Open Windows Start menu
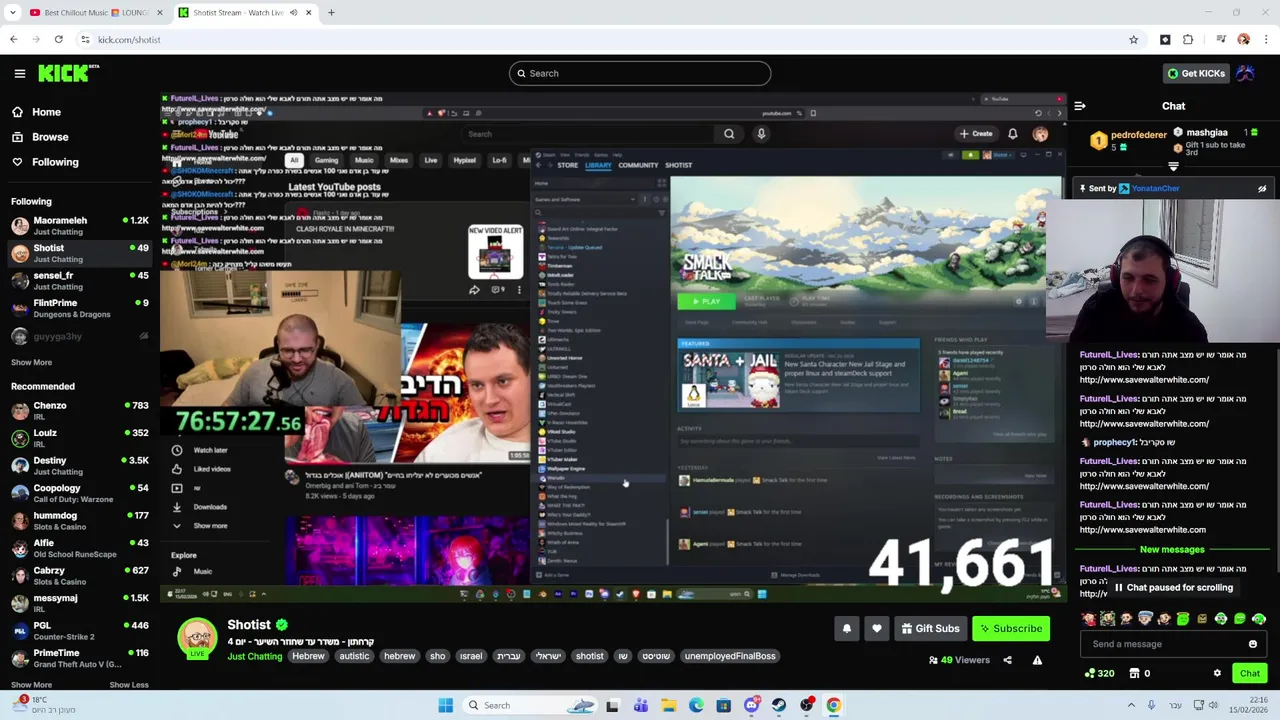 (x=445, y=705)
